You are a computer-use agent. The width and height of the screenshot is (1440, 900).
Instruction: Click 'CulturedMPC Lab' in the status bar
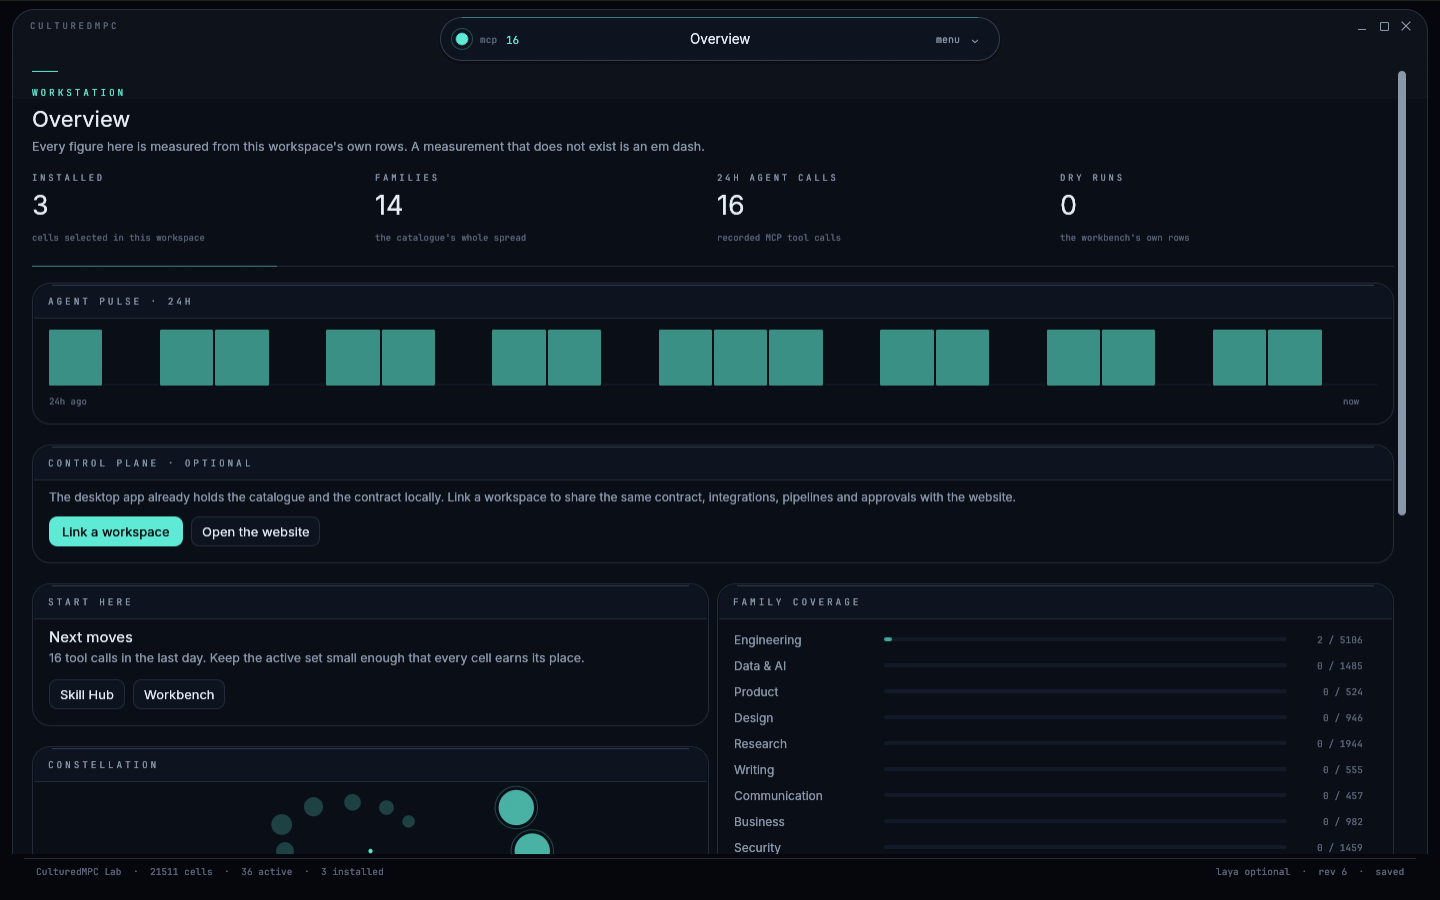pyautogui.click(x=79, y=872)
